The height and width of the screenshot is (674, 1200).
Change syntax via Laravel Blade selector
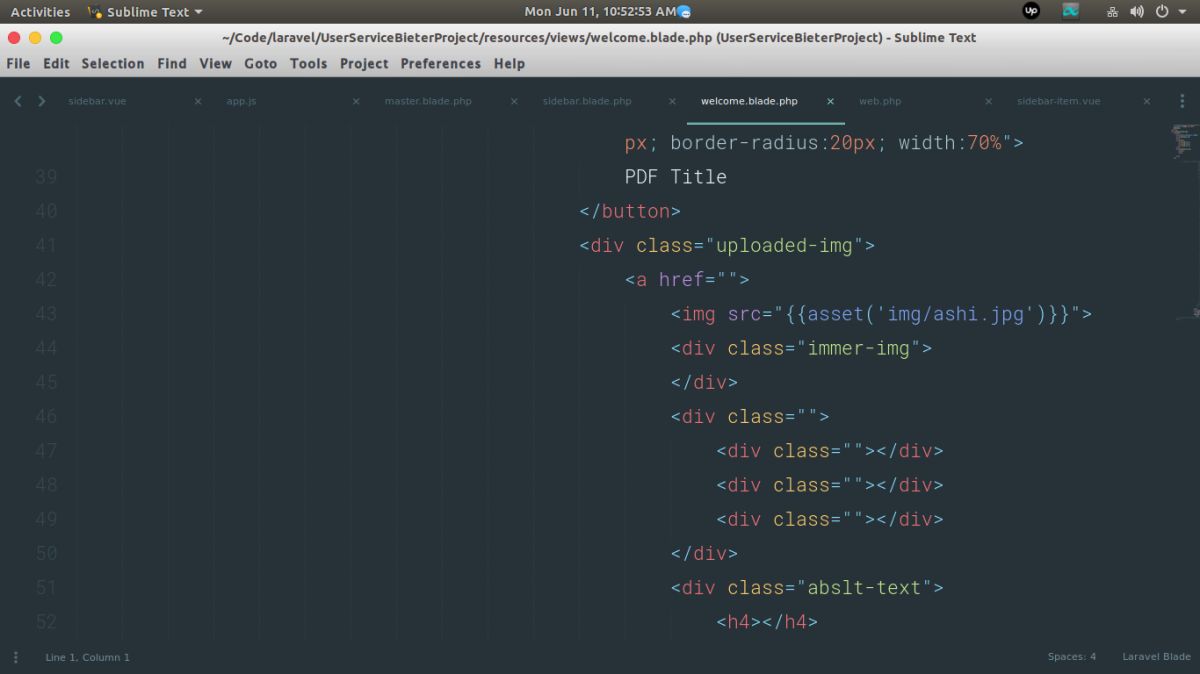click(x=1157, y=657)
